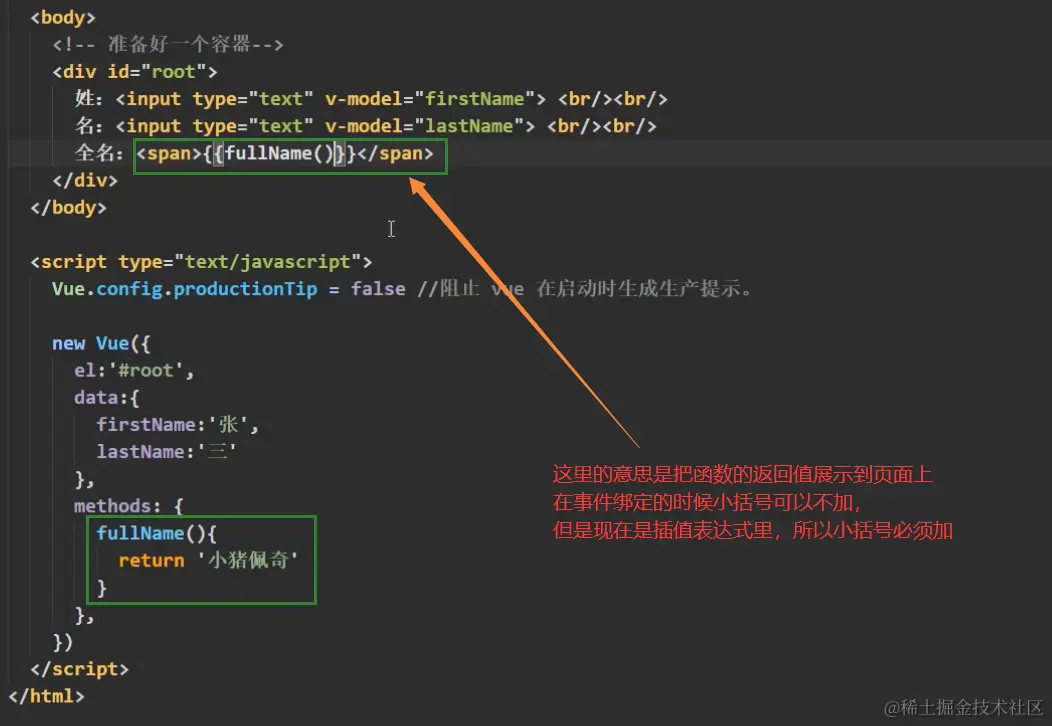Click the <div id="root"> line
The width and height of the screenshot is (1052, 726).
tap(135, 72)
